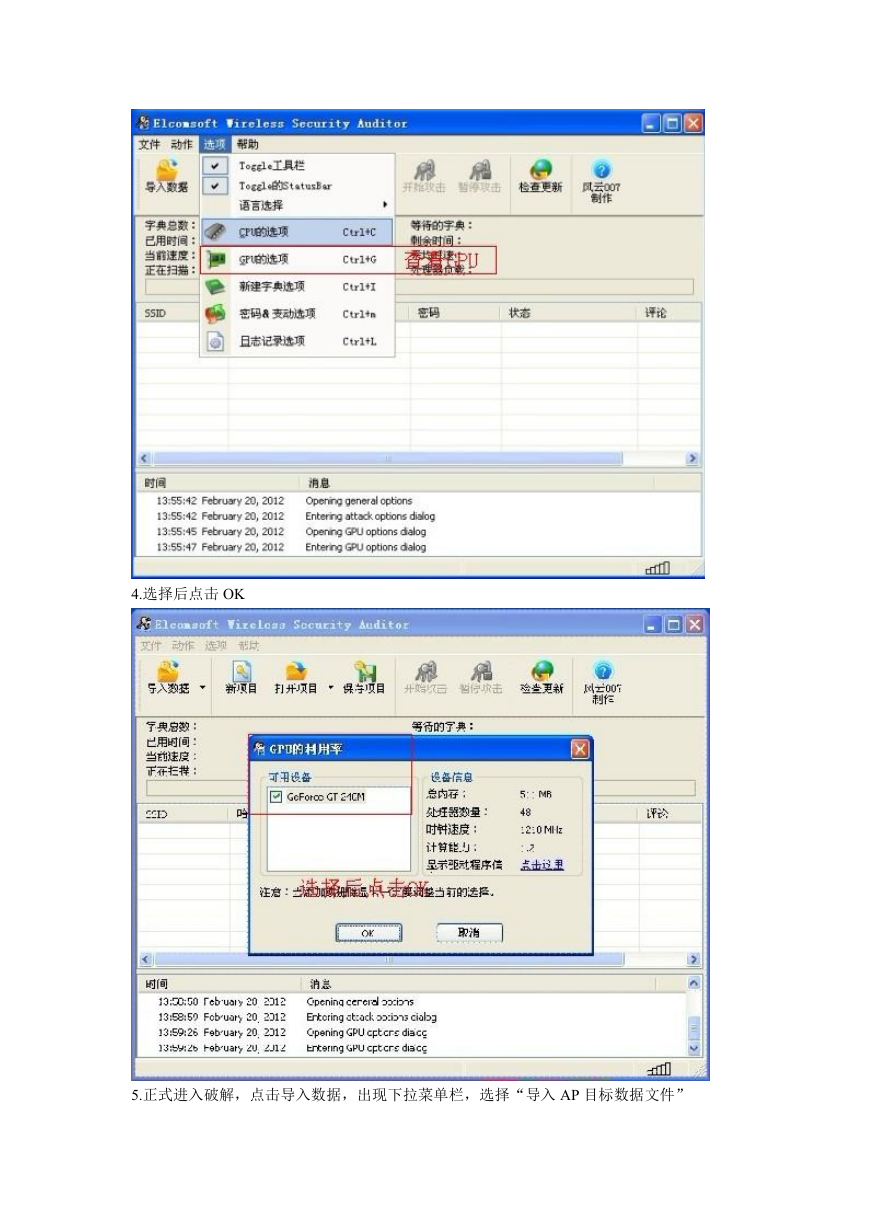Toggle the GeForce GT 240M checkbox
Viewport: 869px width, 1228px height.
[277, 797]
